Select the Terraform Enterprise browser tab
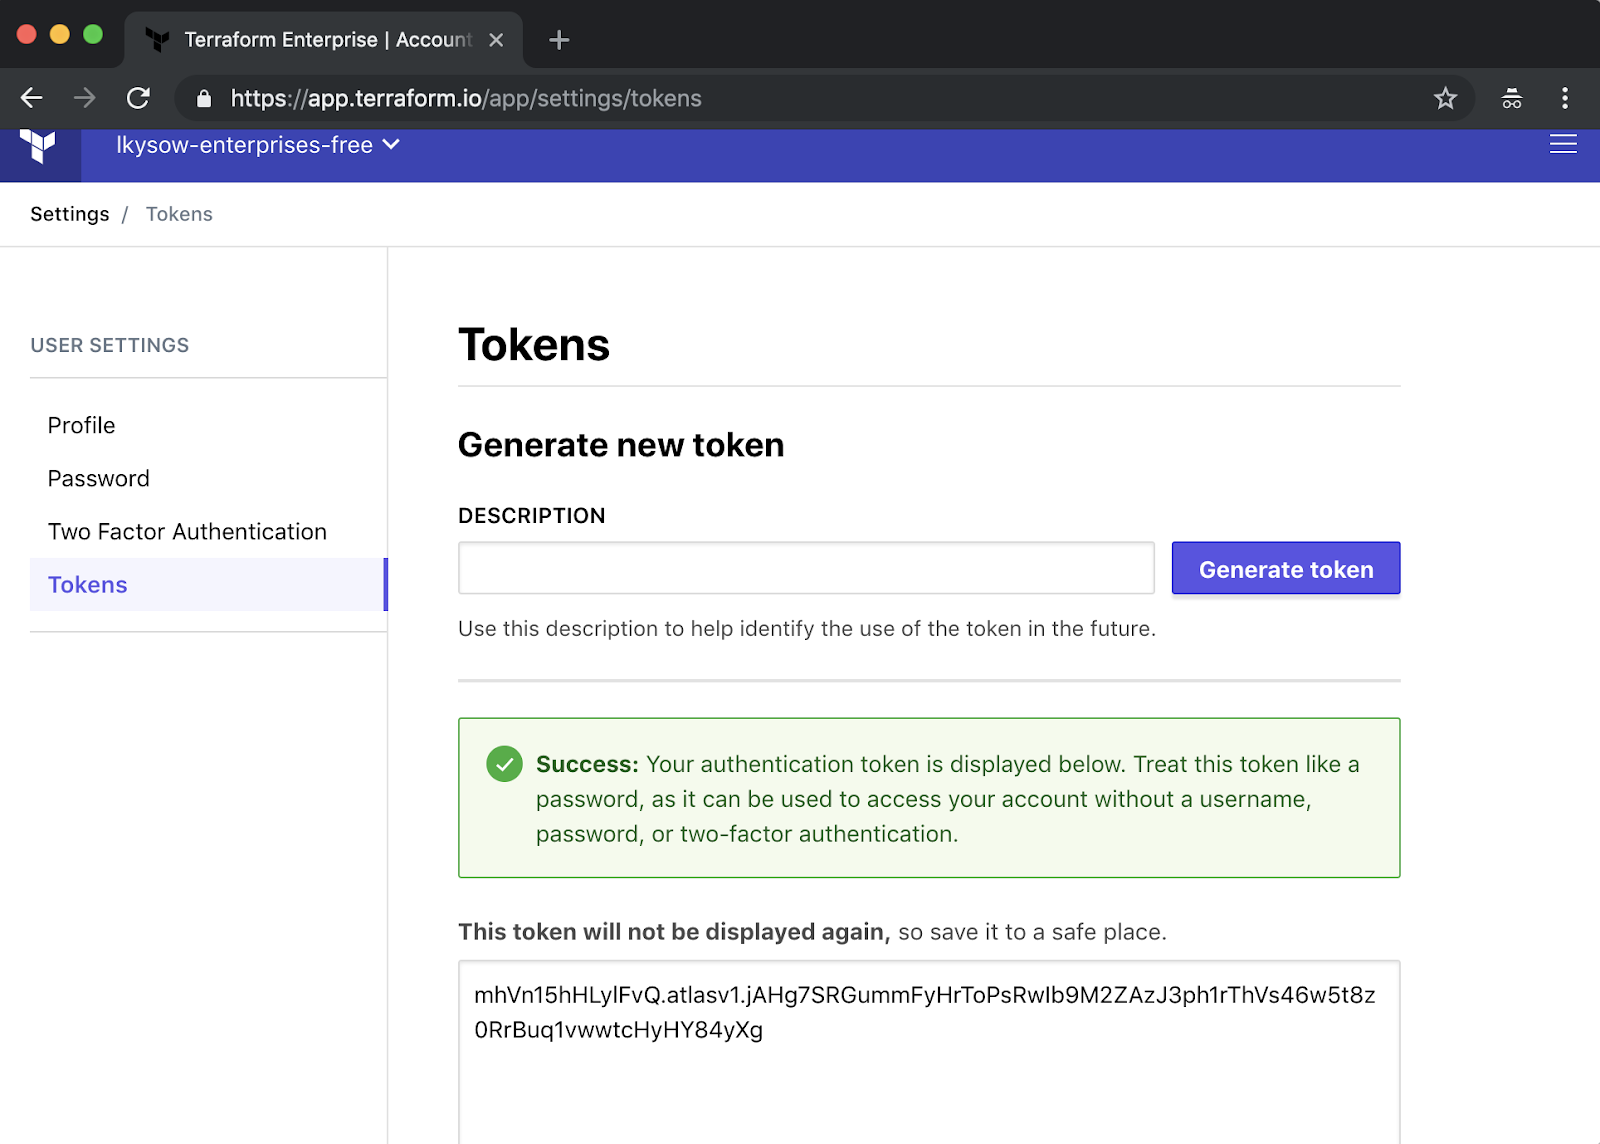The height and width of the screenshot is (1144, 1600). tap(324, 40)
